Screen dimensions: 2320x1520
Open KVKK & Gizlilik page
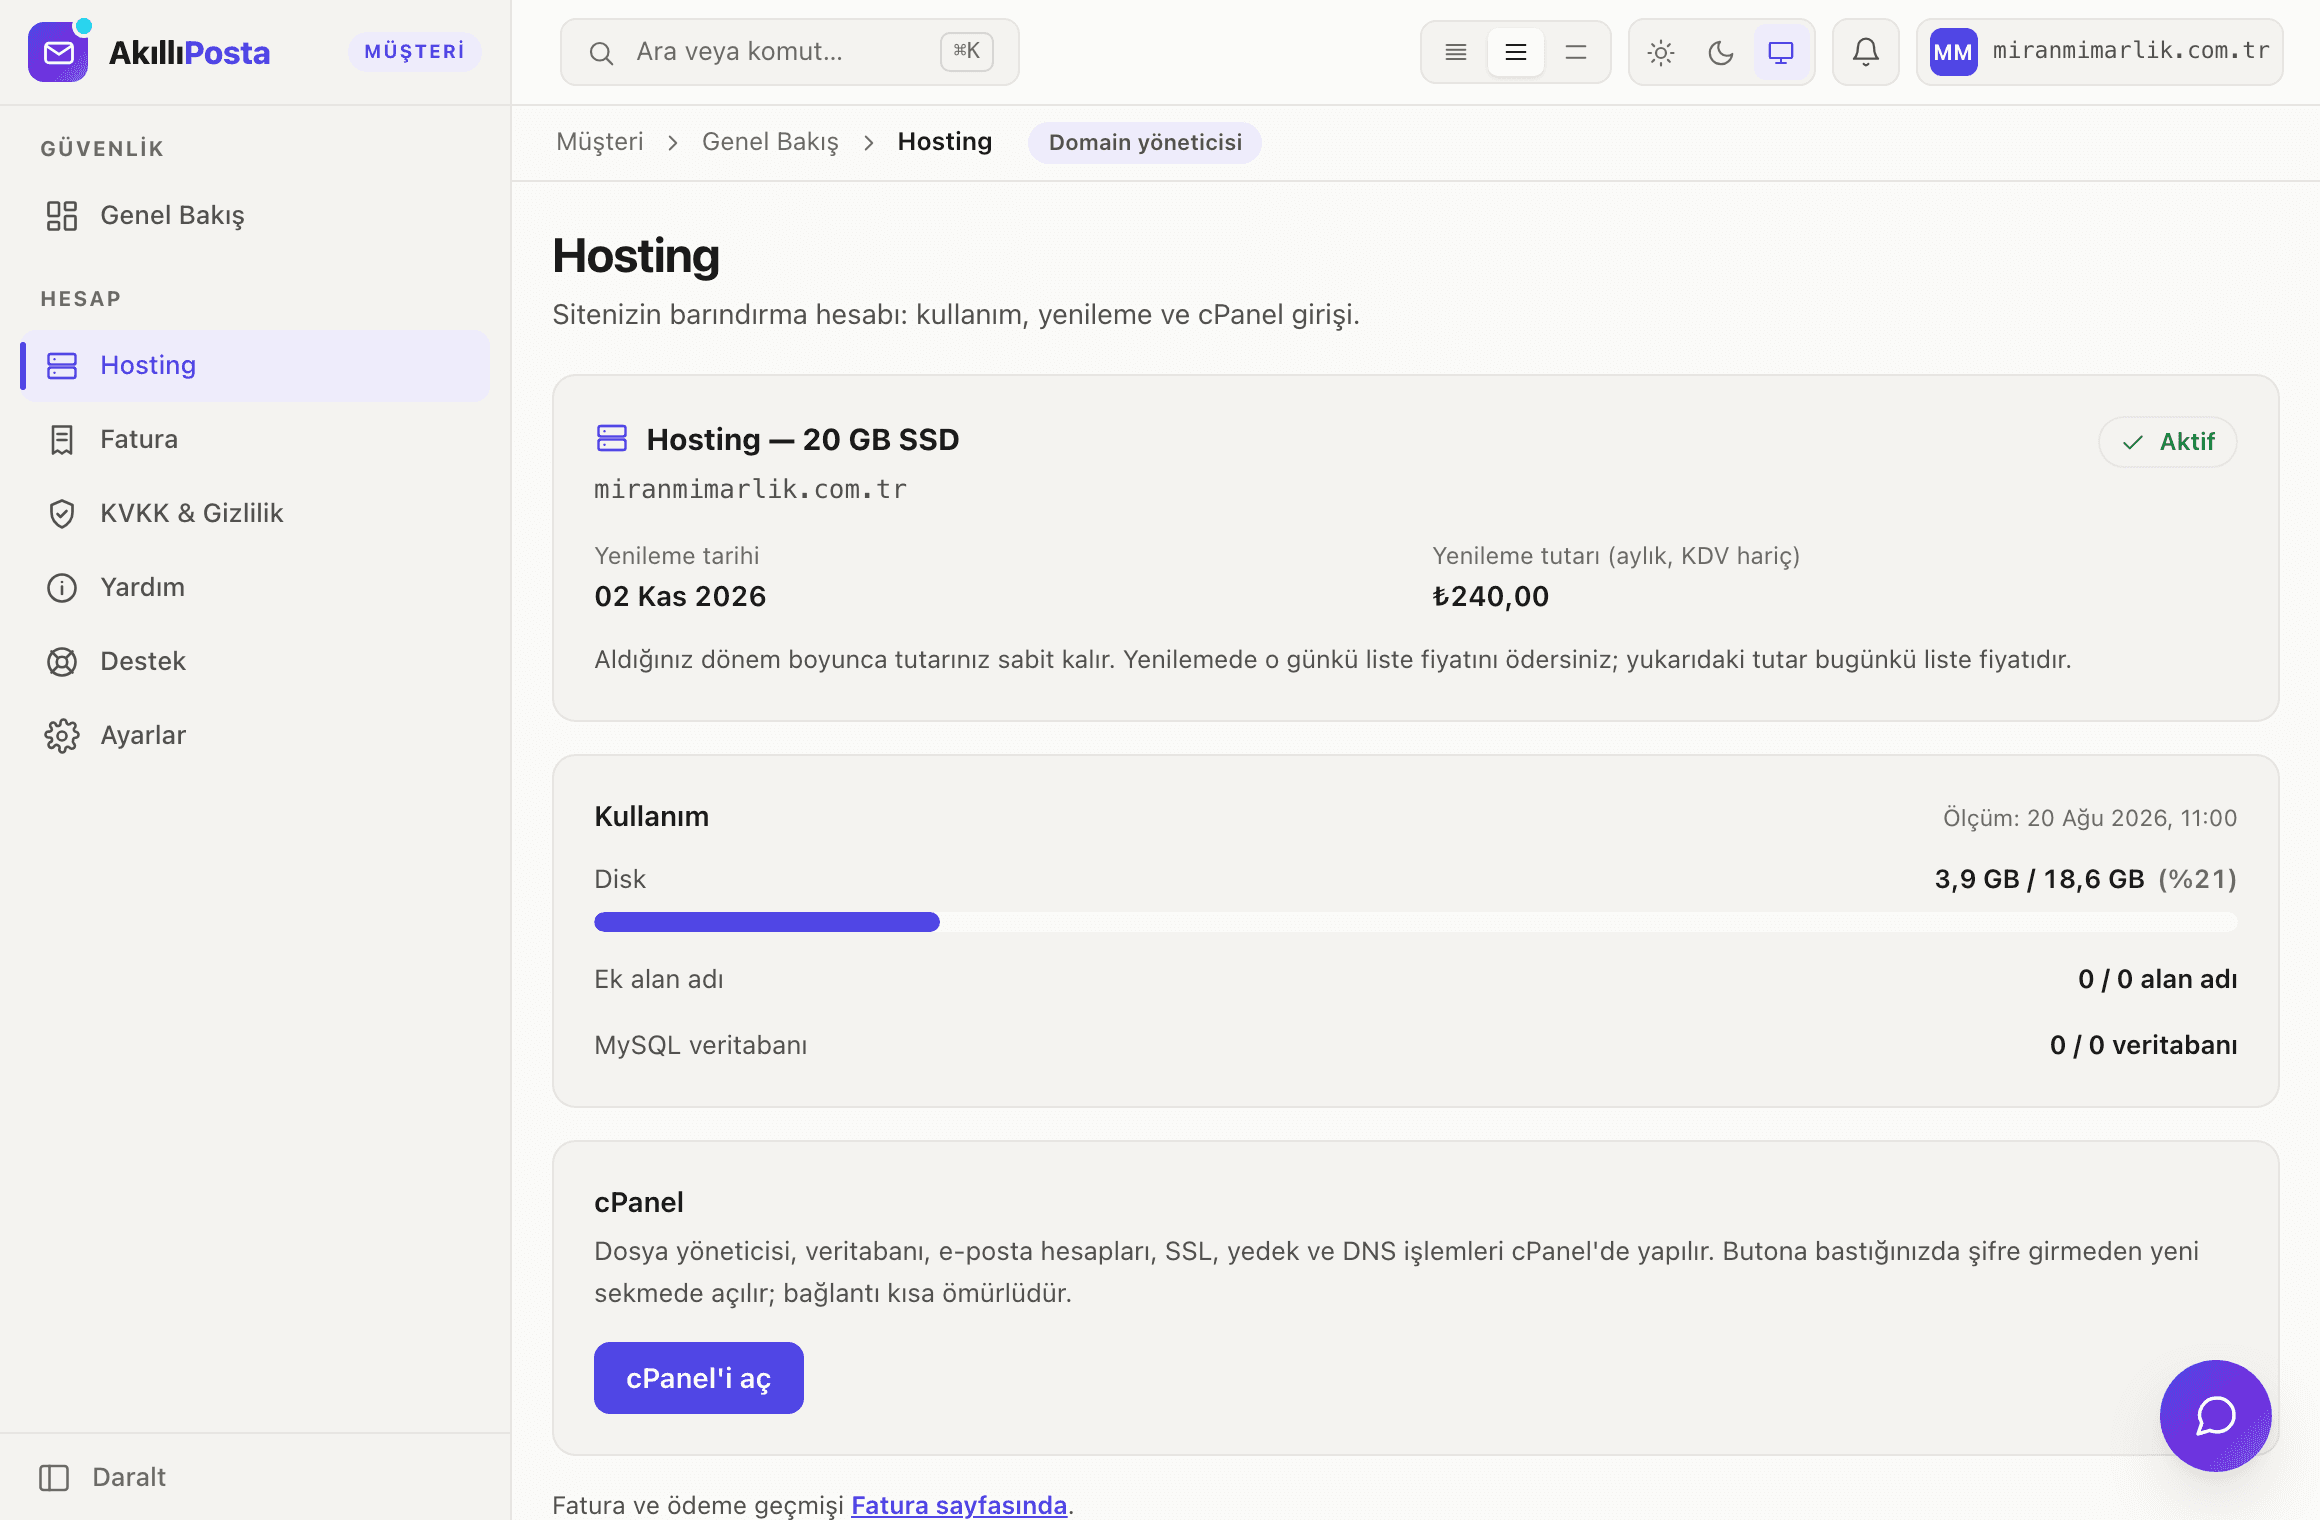pyautogui.click(x=255, y=514)
